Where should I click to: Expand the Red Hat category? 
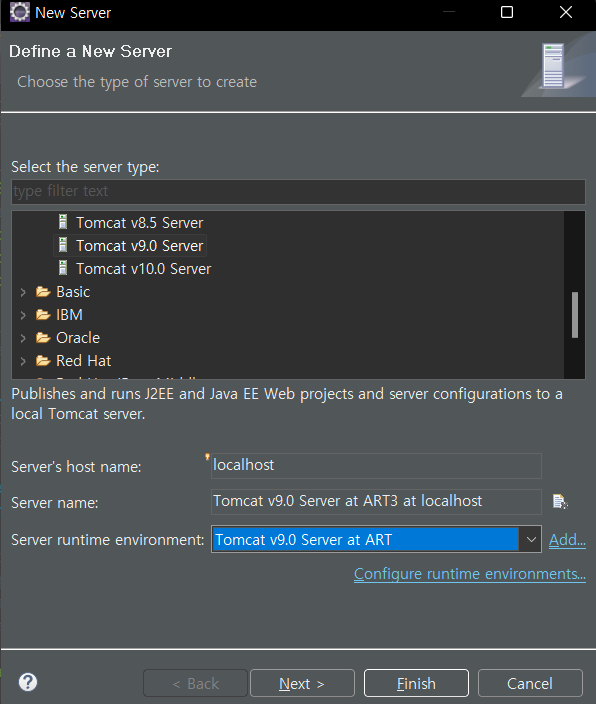pos(23,361)
